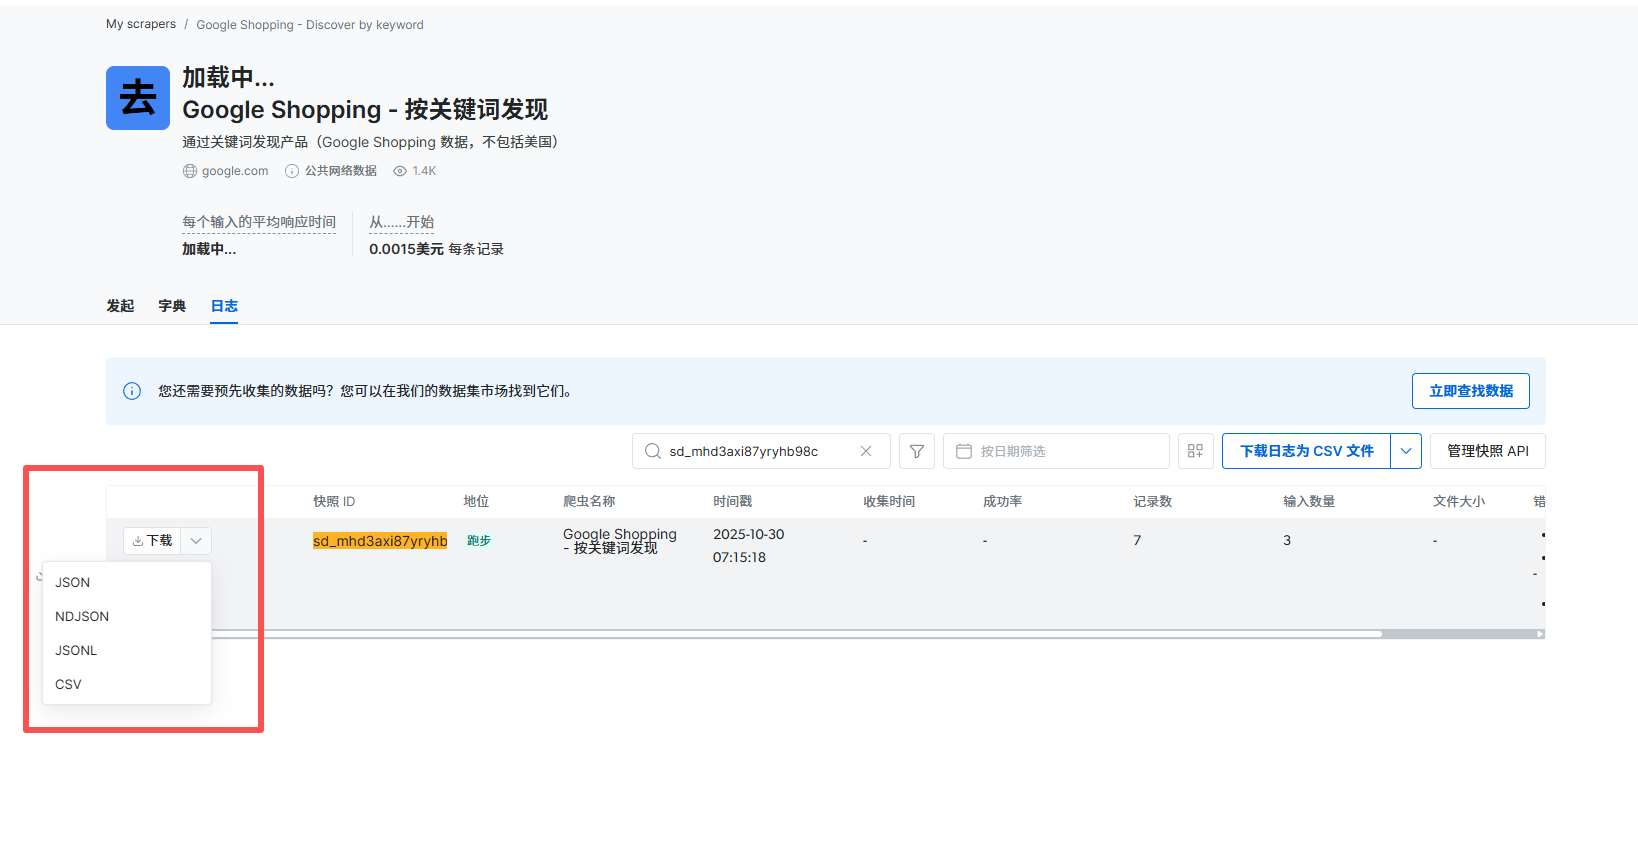
Task: Click the 快照 ID column header
Action: (334, 501)
